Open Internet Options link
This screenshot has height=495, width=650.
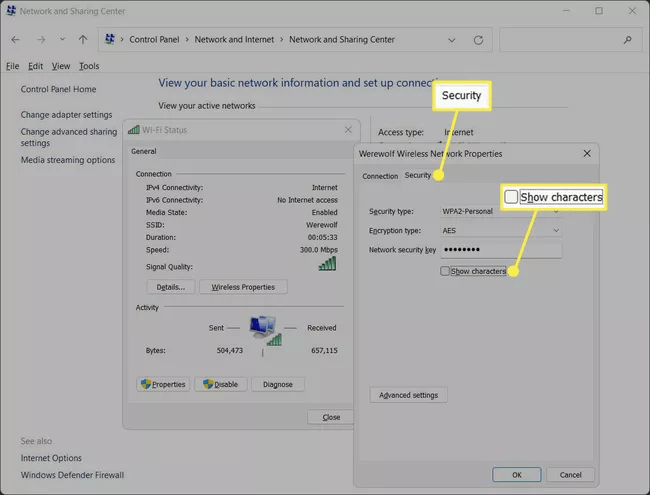pyautogui.click(x=51, y=458)
